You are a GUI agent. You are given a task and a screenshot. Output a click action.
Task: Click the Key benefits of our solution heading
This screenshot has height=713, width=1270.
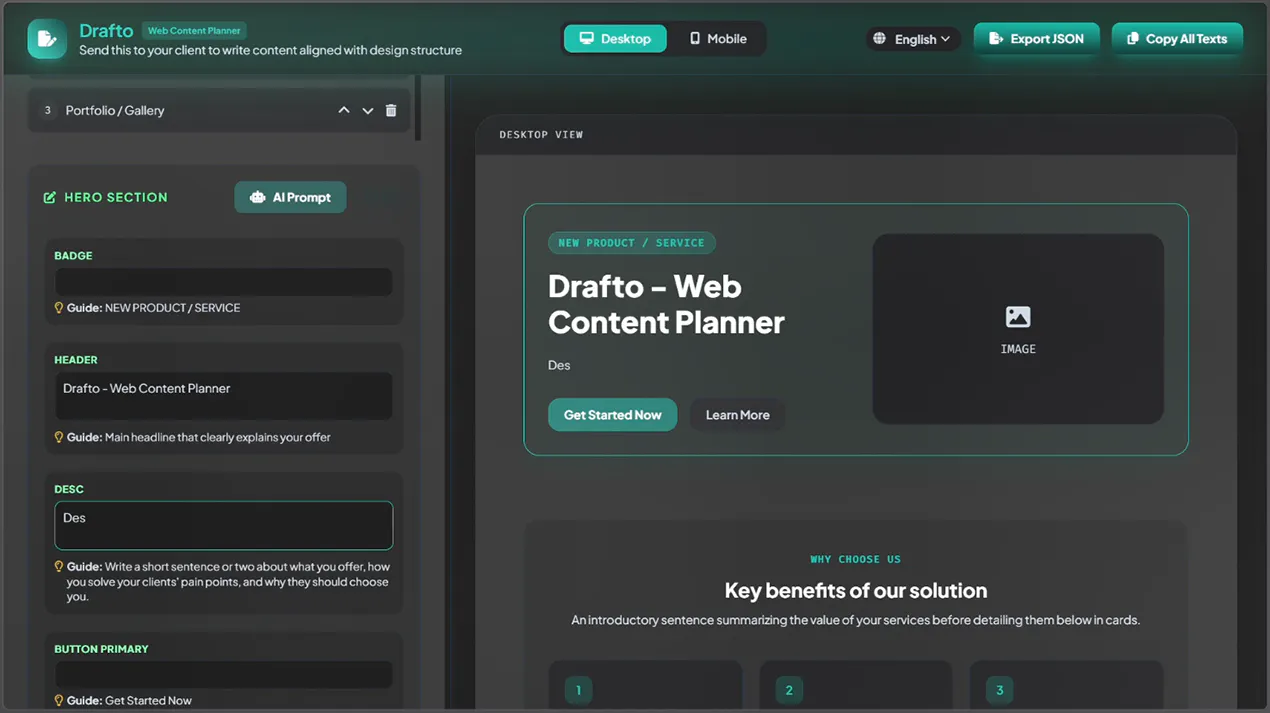point(856,591)
